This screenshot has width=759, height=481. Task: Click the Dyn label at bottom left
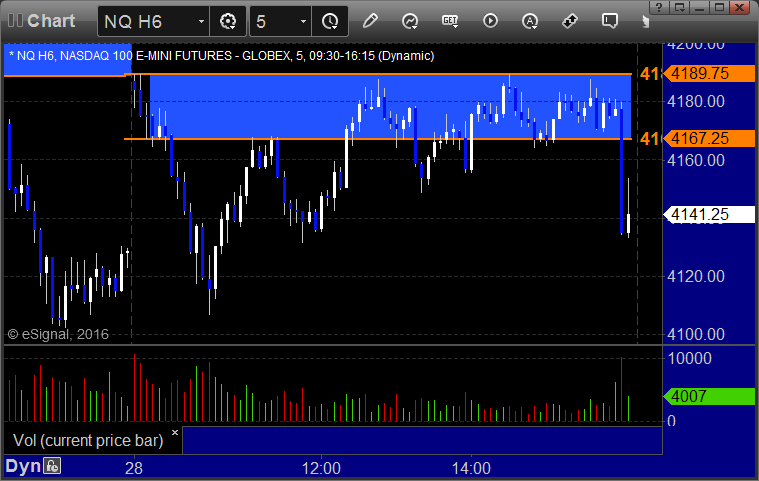(23, 466)
